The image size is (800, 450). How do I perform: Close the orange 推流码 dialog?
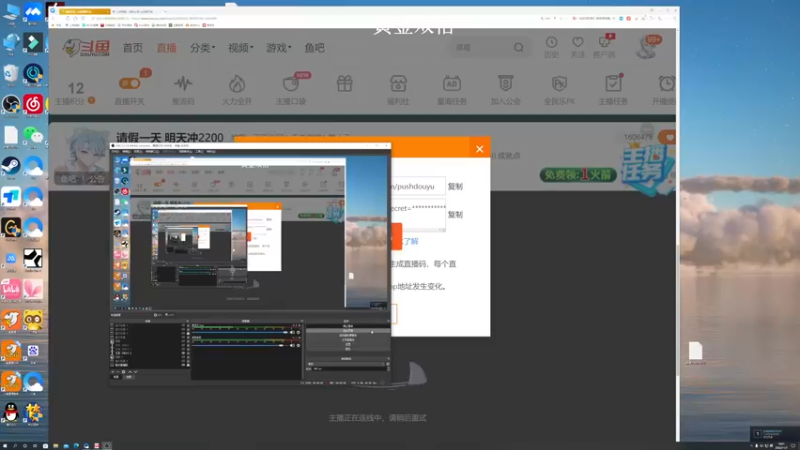pos(480,149)
